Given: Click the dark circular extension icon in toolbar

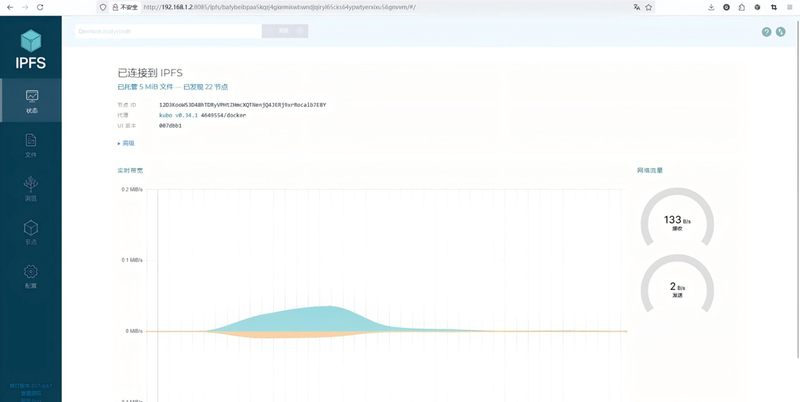Looking at the screenshot, I should click(x=727, y=7).
